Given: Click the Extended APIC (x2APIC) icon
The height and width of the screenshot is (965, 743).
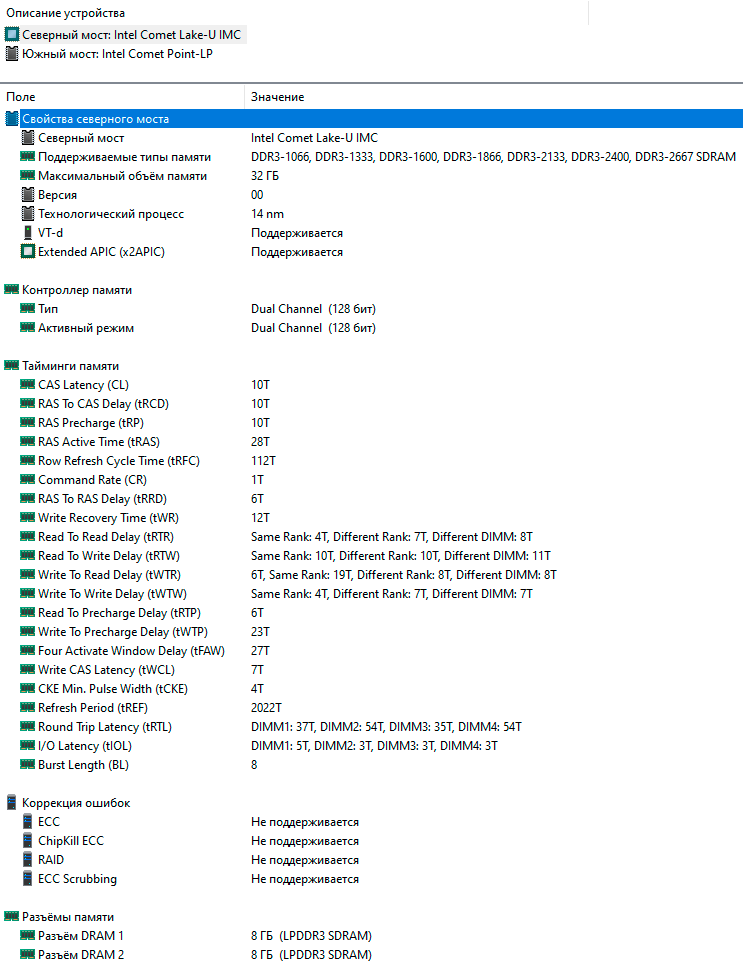Looking at the screenshot, I should [x=28, y=252].
